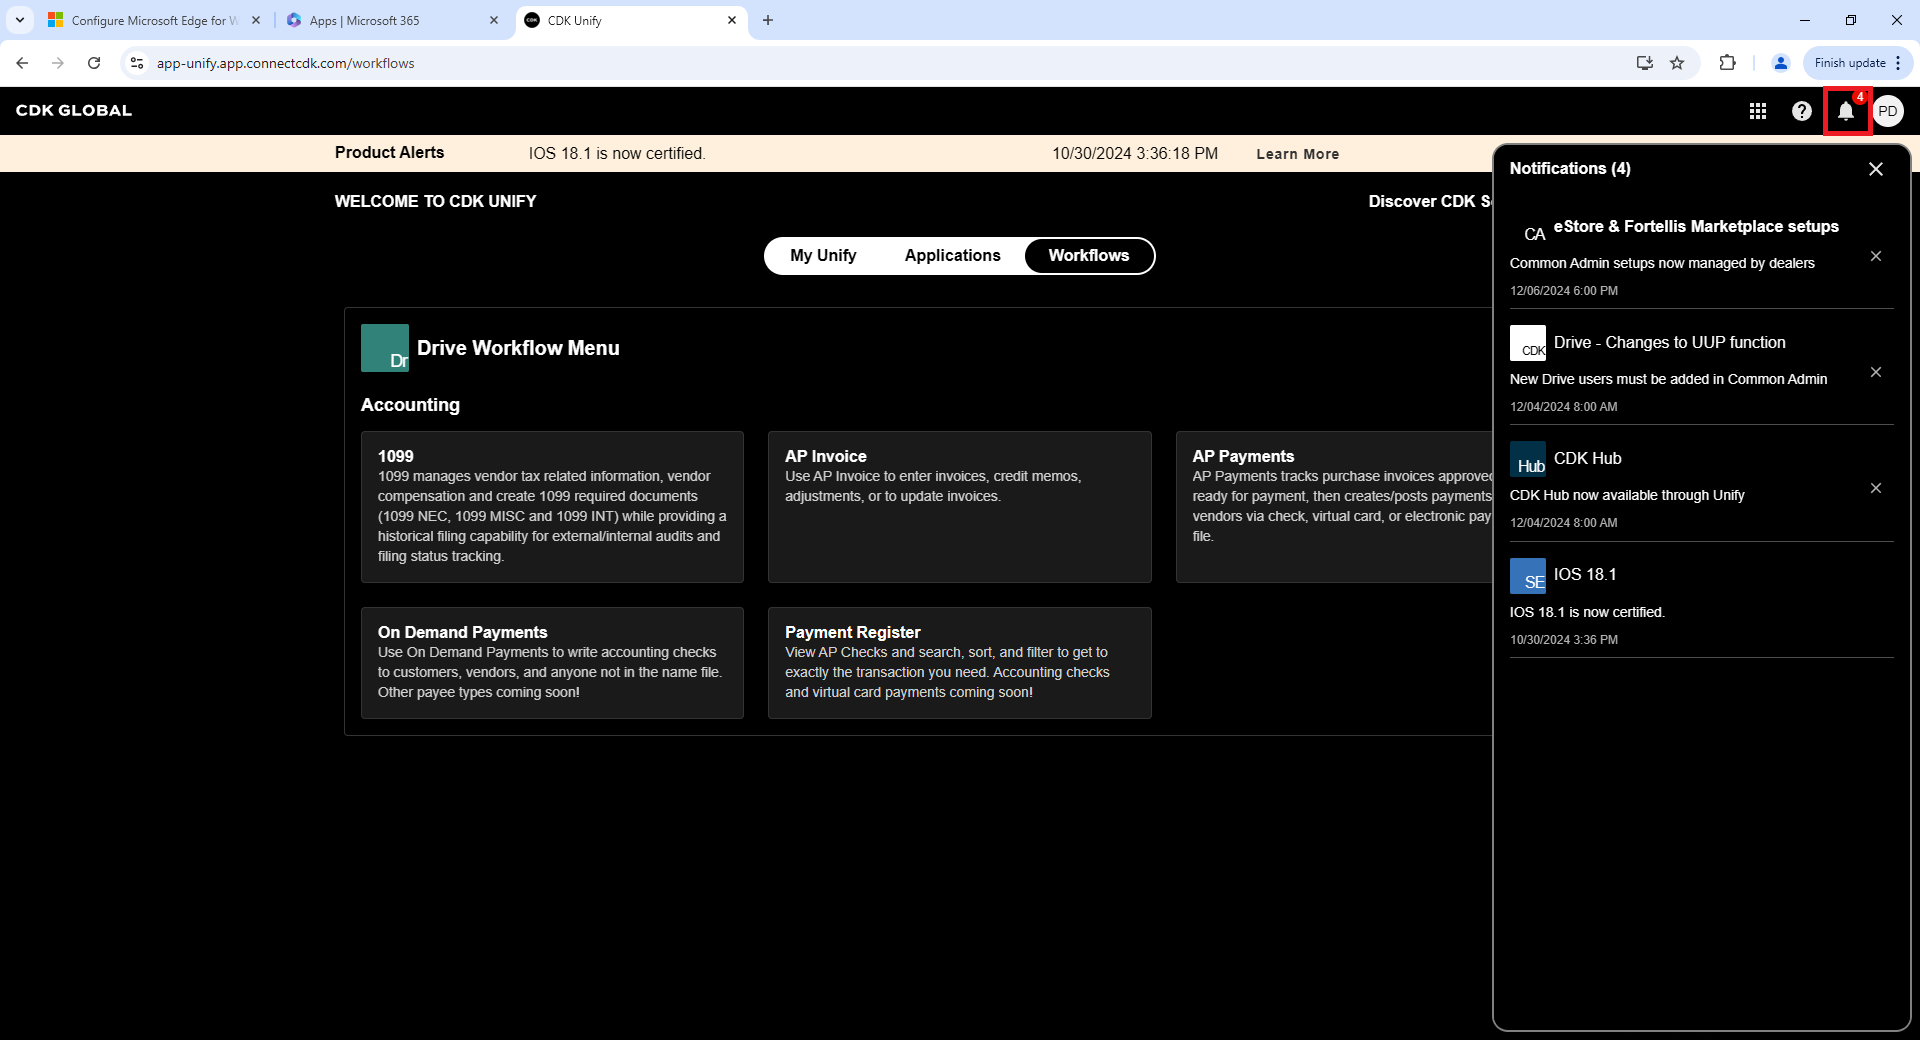The width and height of the screenshot is (1920, 1040).
Task: Open the help question mark icon
Action: [x=1801, y=111]
